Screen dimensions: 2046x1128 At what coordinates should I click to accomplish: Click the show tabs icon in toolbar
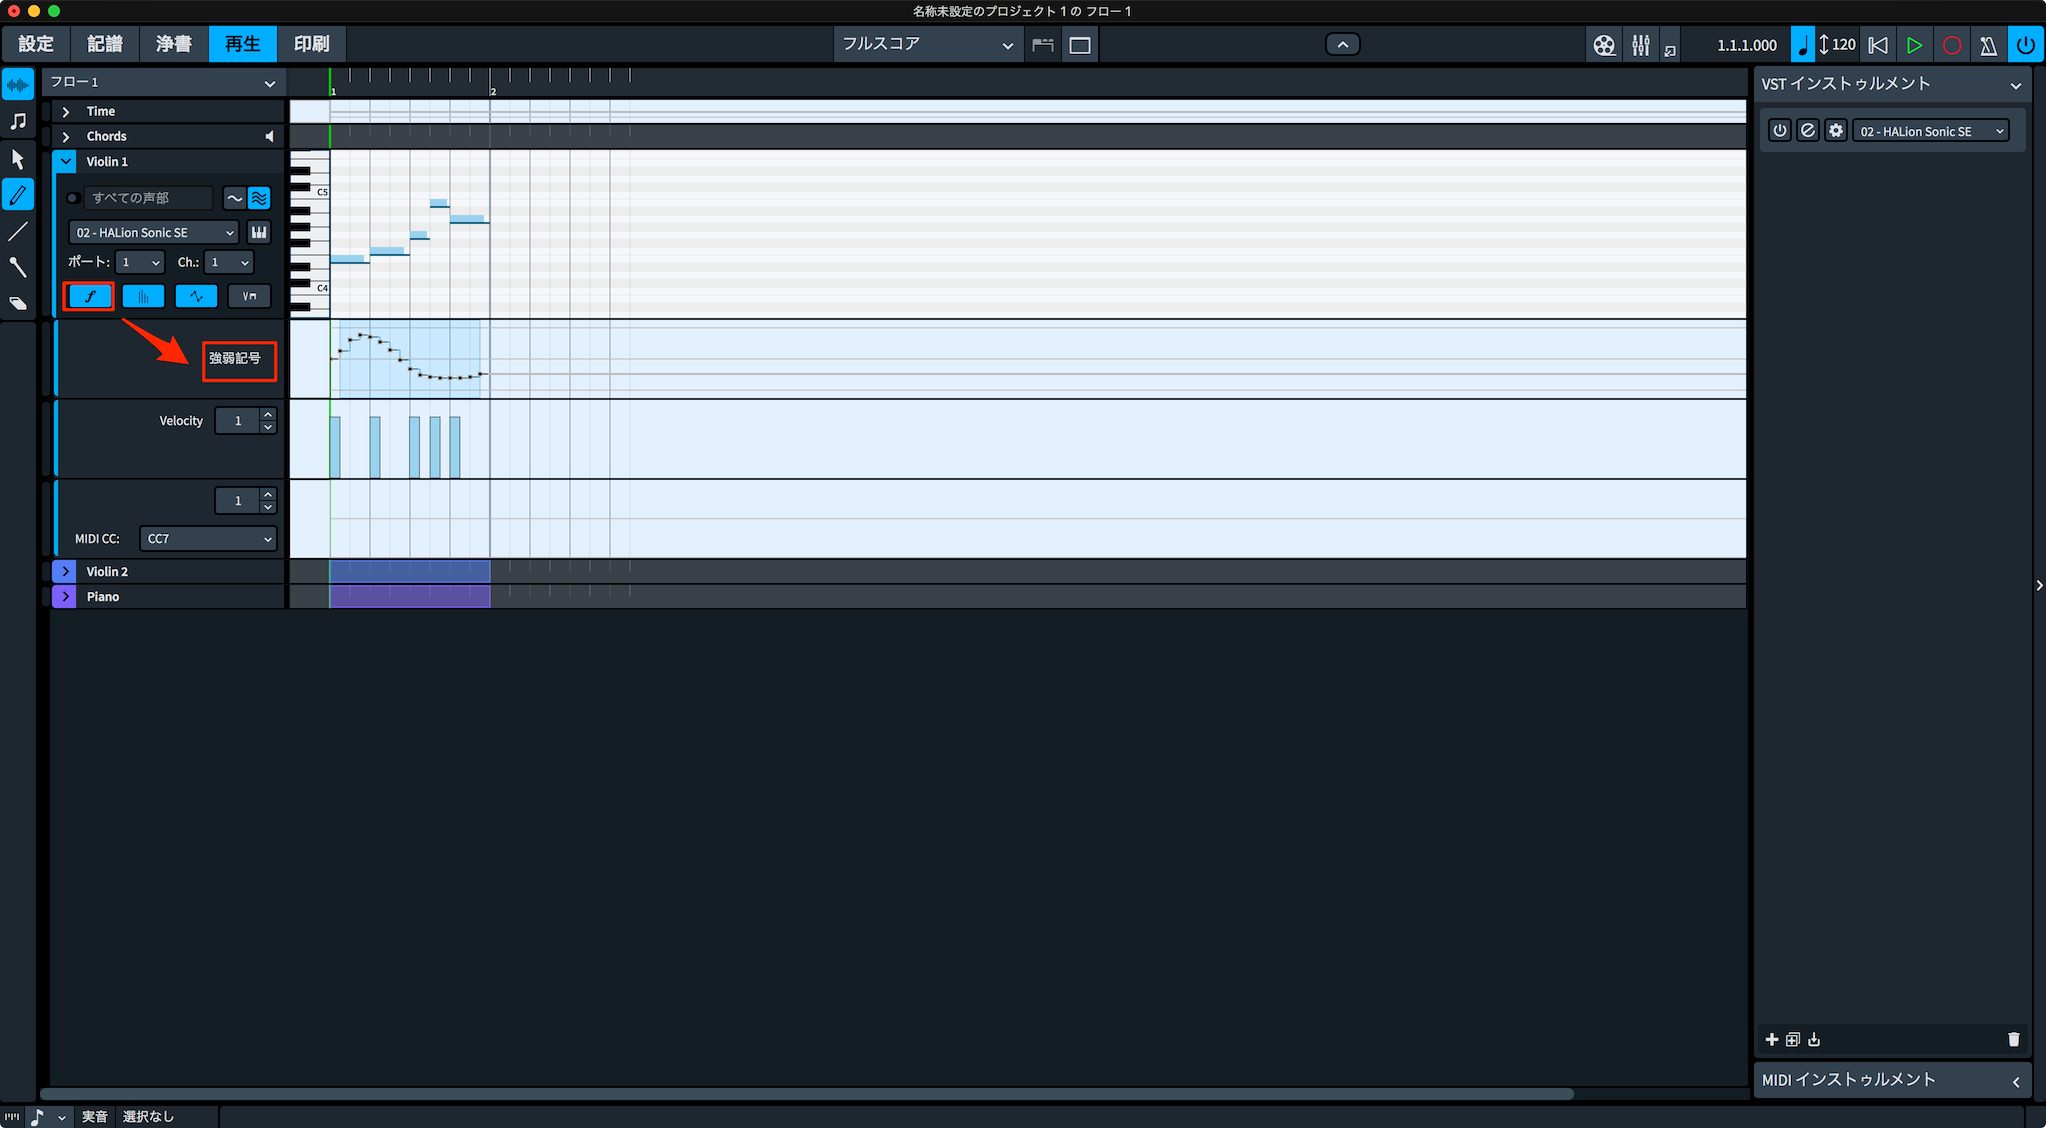click(x=1043, y=45)
